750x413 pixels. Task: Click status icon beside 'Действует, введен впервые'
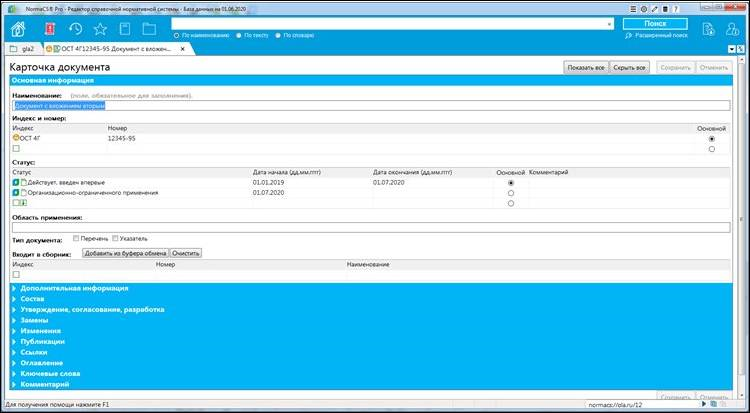click(x=16, y=183)
